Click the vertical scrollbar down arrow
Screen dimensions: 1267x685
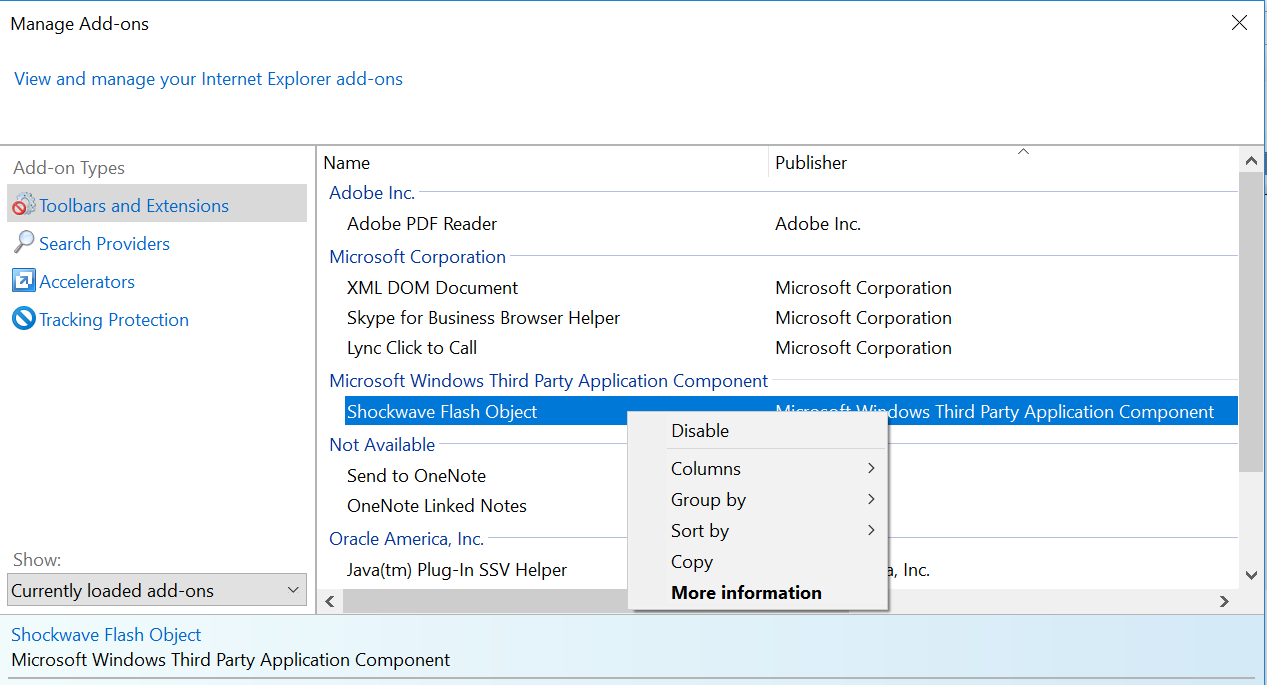tap(1250, 575)
